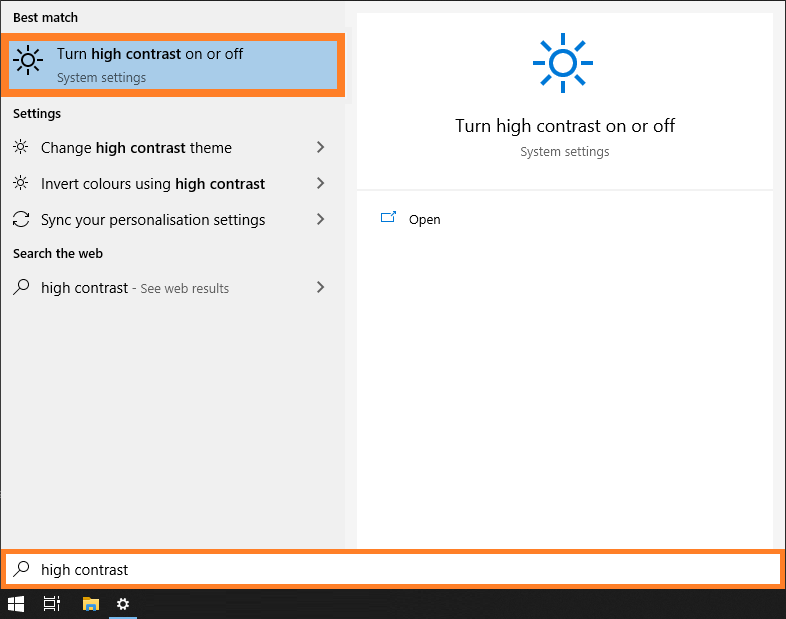This screenshot has height=619, width=786.
Task: Click the sync arrows icon beside personalisation settings
Action: (21, 219)
